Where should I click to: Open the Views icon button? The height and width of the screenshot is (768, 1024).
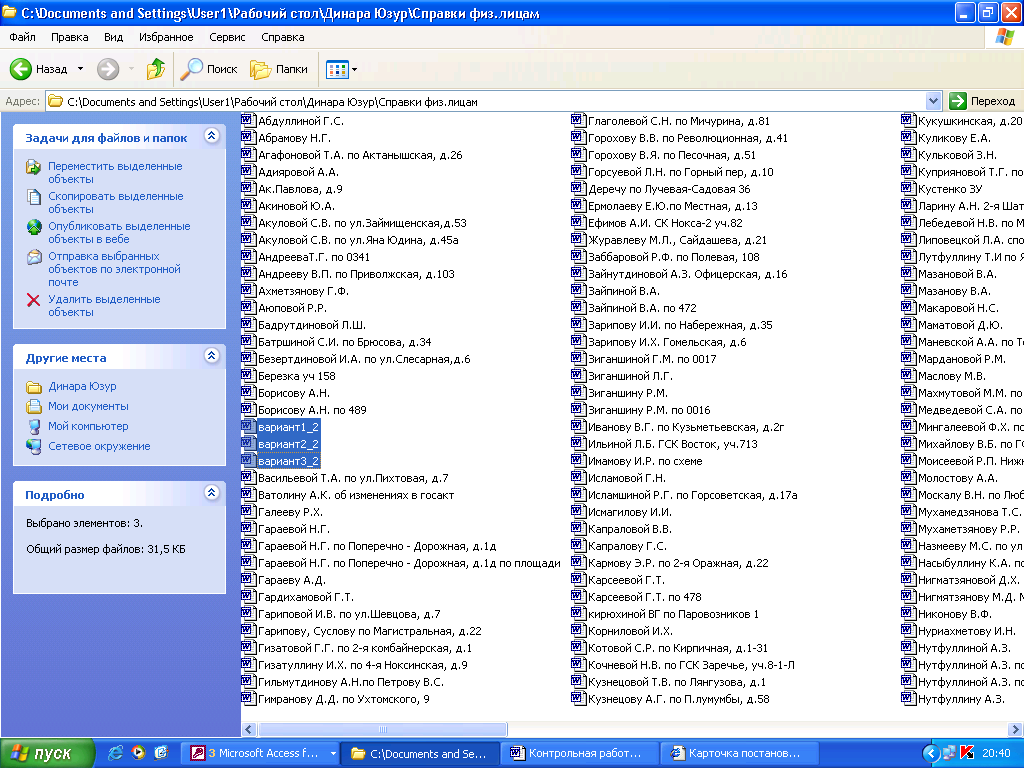point(337,69)
